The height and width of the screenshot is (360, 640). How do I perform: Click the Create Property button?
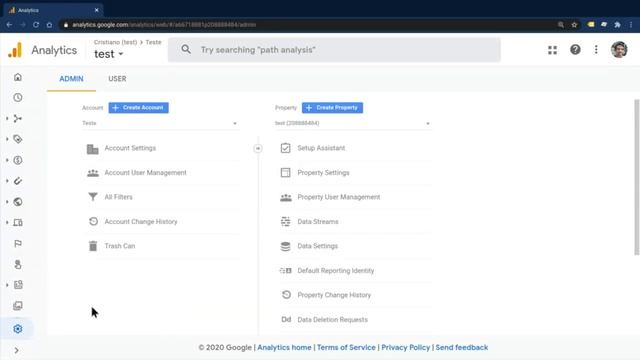pyautogui.click(x=332, y=108)
